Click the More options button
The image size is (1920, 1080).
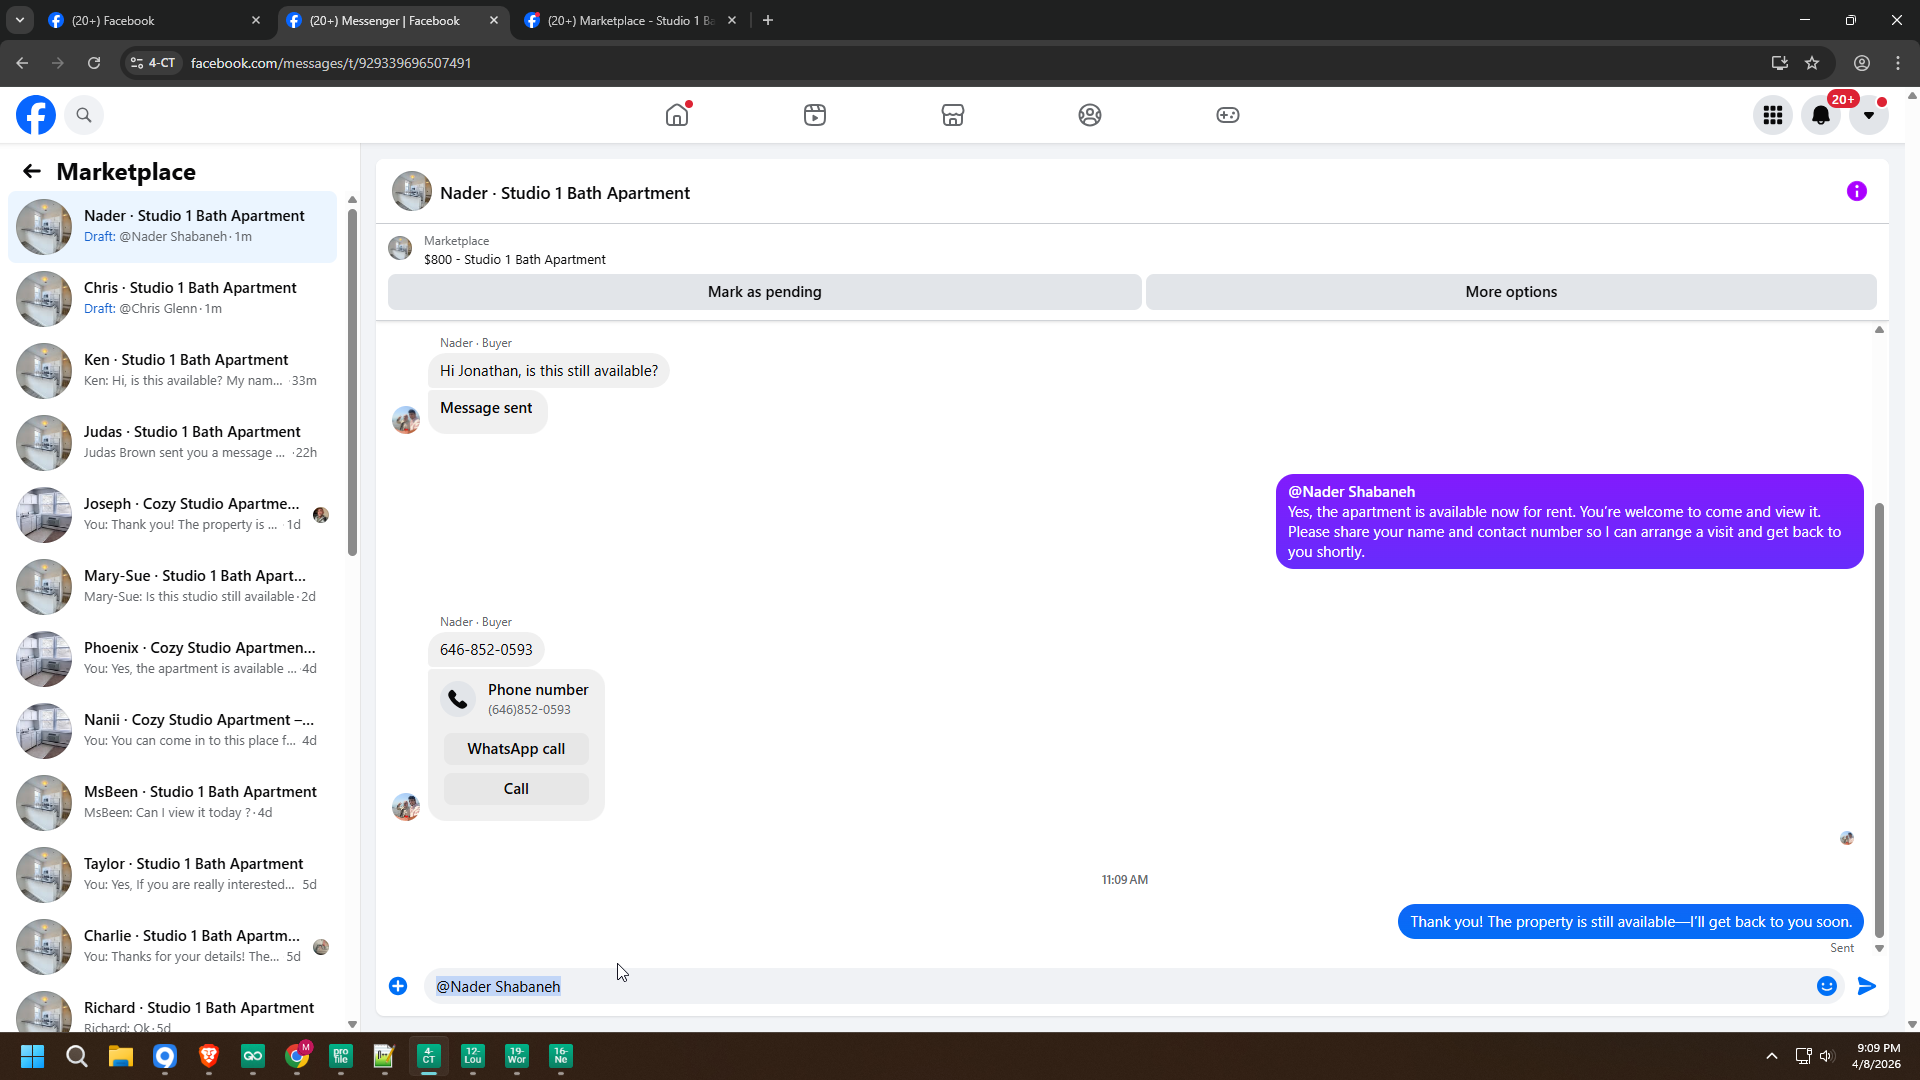point(1510,292)
